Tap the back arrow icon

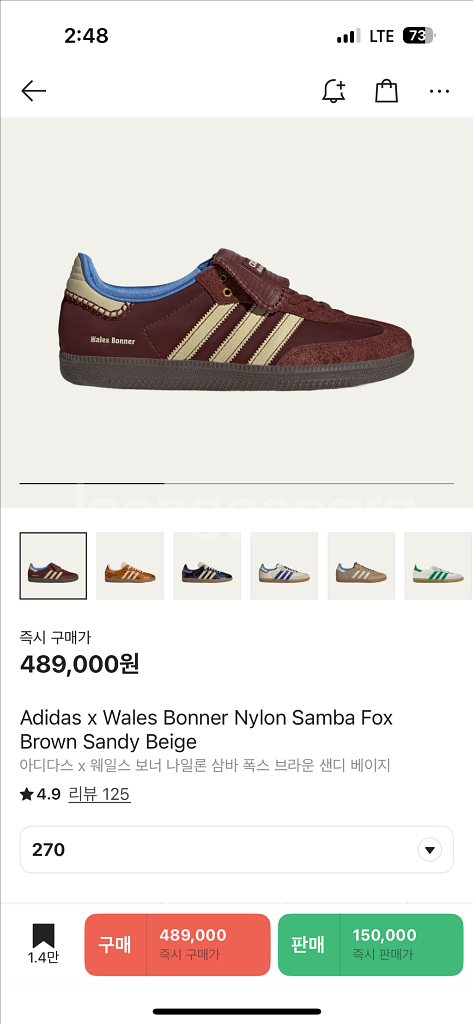point(33,91)
